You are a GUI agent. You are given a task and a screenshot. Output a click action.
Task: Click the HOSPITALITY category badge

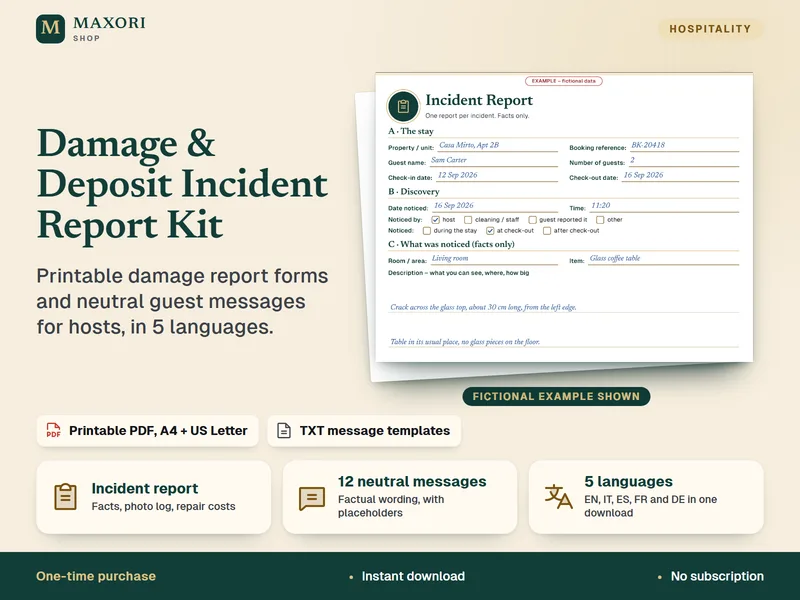(x=710, y=29)
